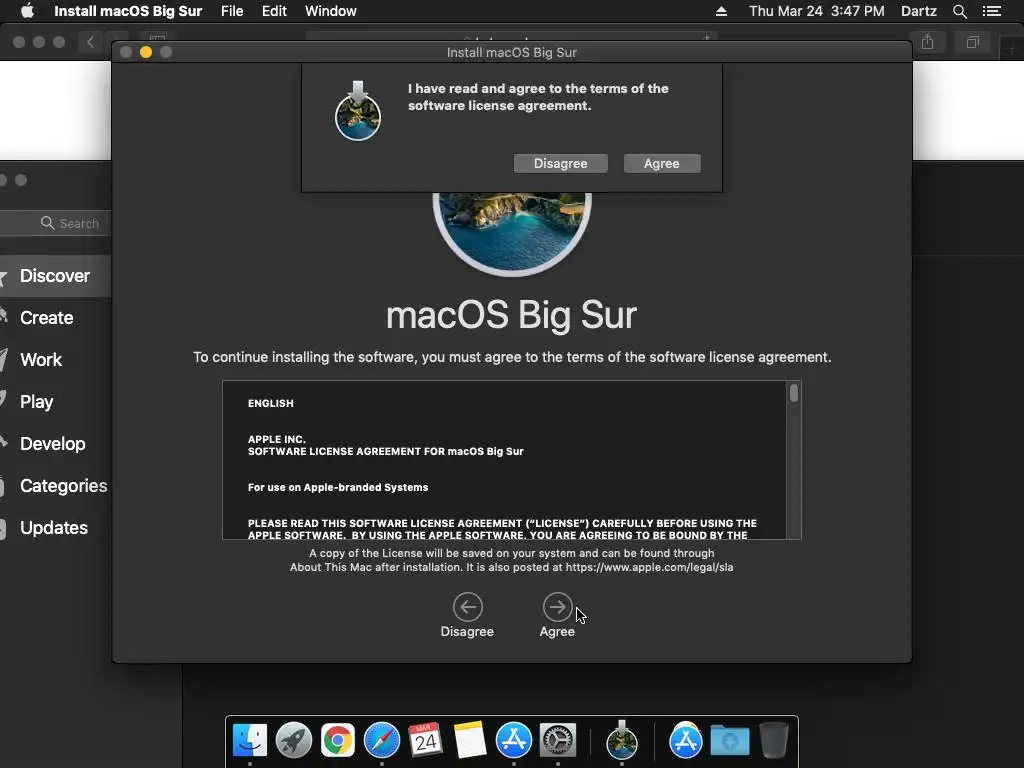Screen dimensions: 1024x768
Task: Click Disagree in the license confirmation dialog
Action: (x=560, y=163)
